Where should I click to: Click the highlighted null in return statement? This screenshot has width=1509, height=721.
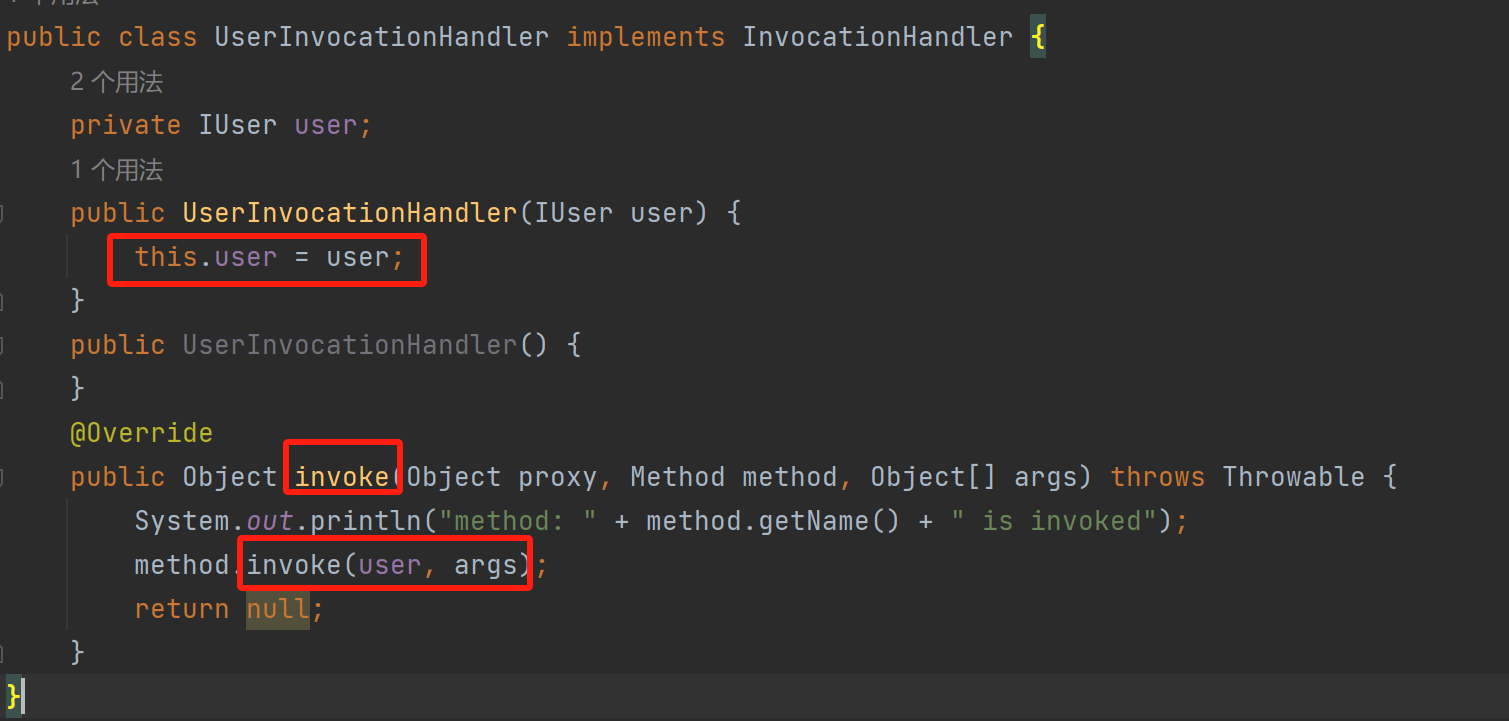[278, 609]
